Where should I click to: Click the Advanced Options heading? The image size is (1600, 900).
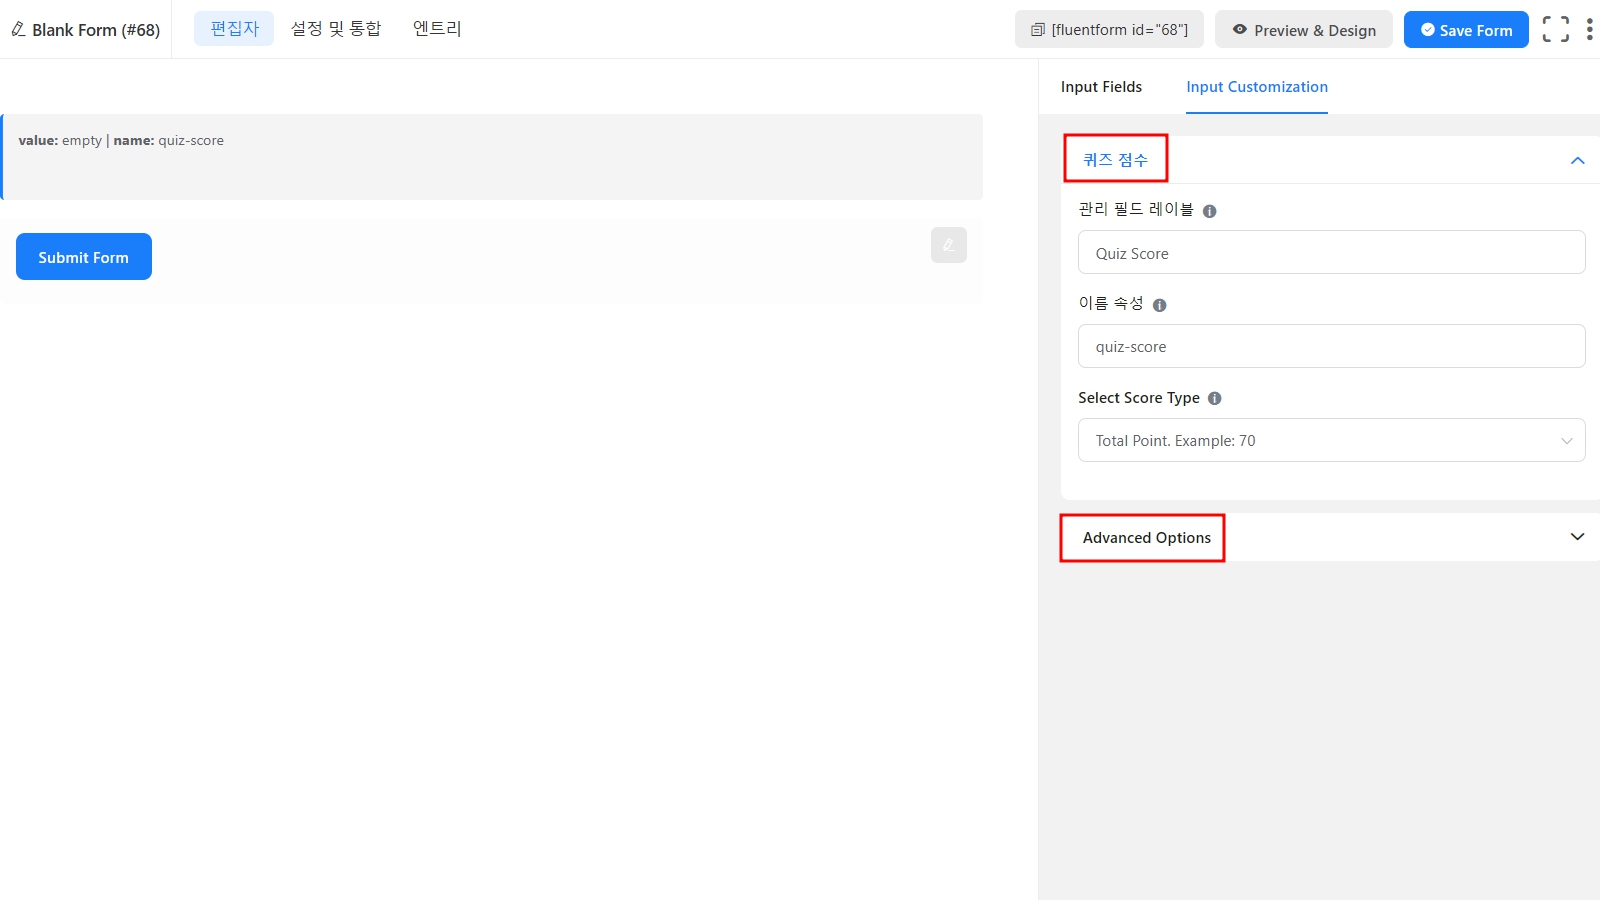[x=1147, y=538]
